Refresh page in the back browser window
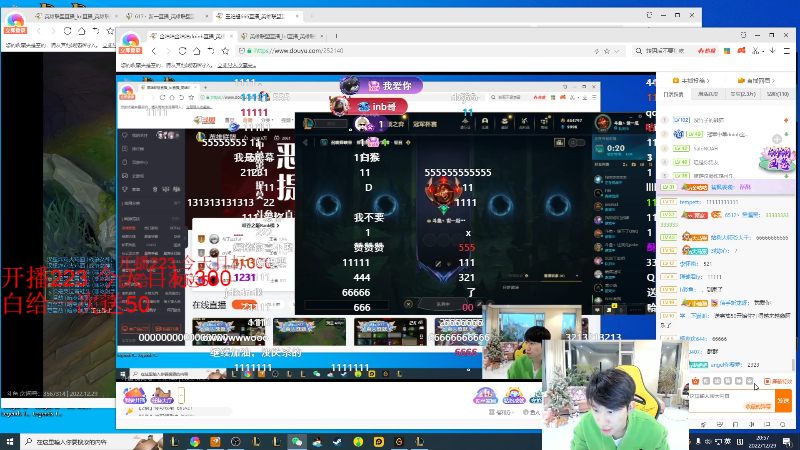Image resolution: width=800 pixels, height=450 pixels. click(67, 31)
